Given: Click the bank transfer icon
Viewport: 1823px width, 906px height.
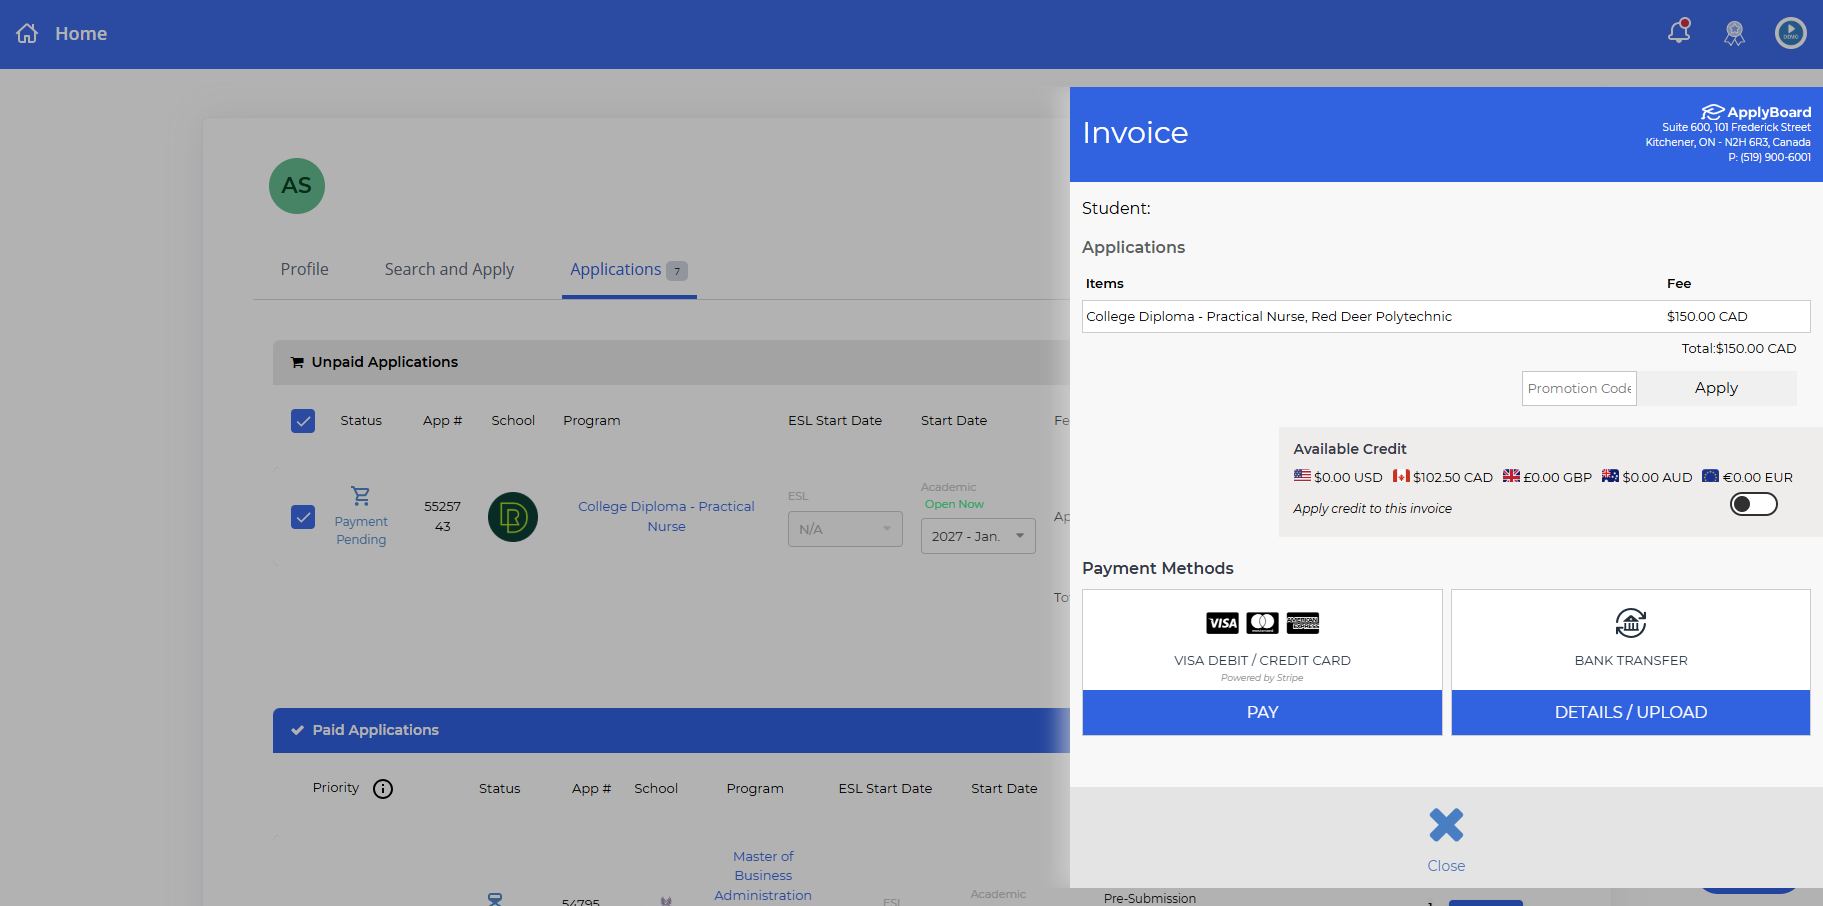Looking at the screenshot, I should click(x=1631, y=623).
